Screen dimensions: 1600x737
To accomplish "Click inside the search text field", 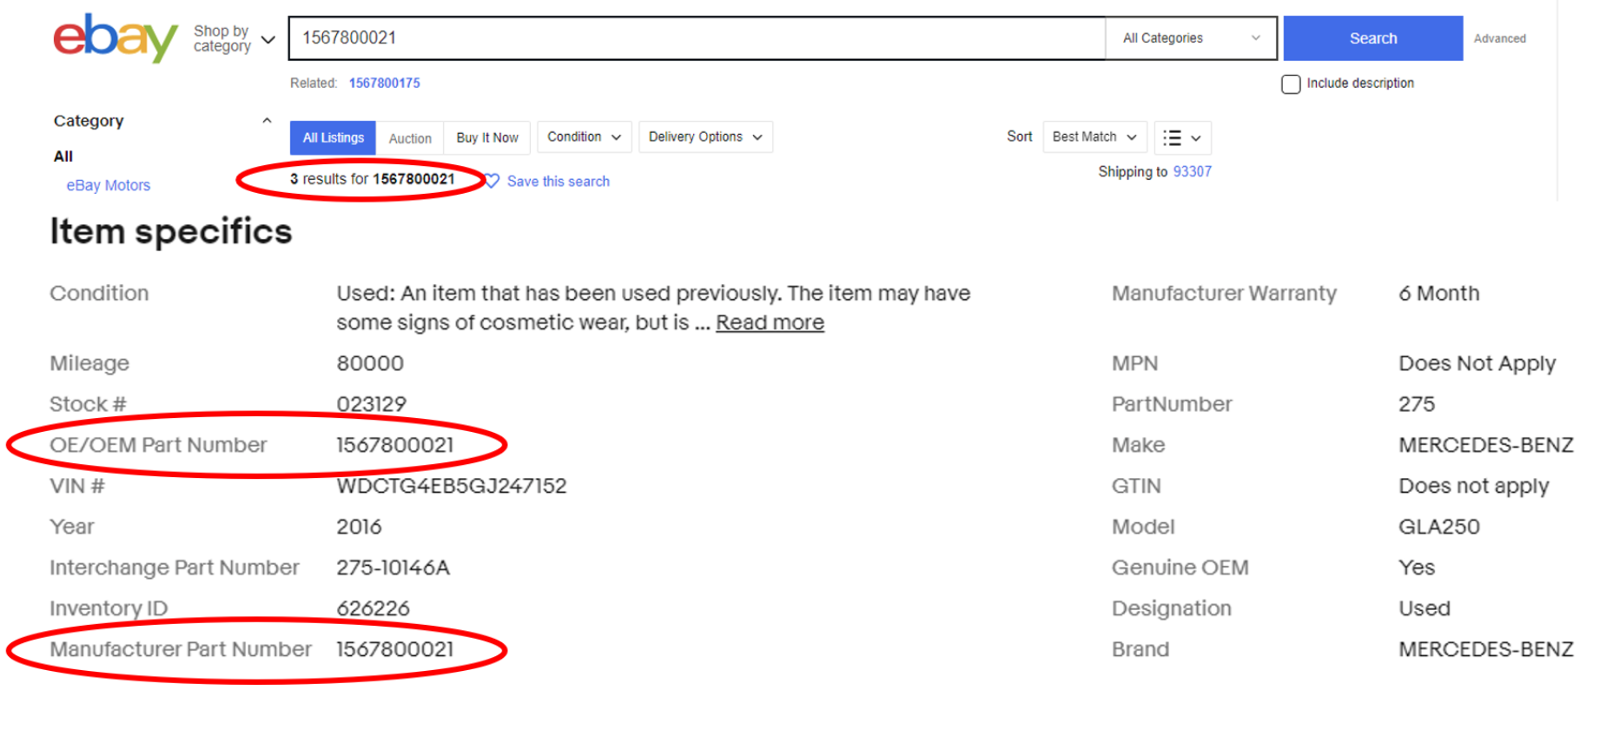I will pyautogui.click(x=697, y=38).
